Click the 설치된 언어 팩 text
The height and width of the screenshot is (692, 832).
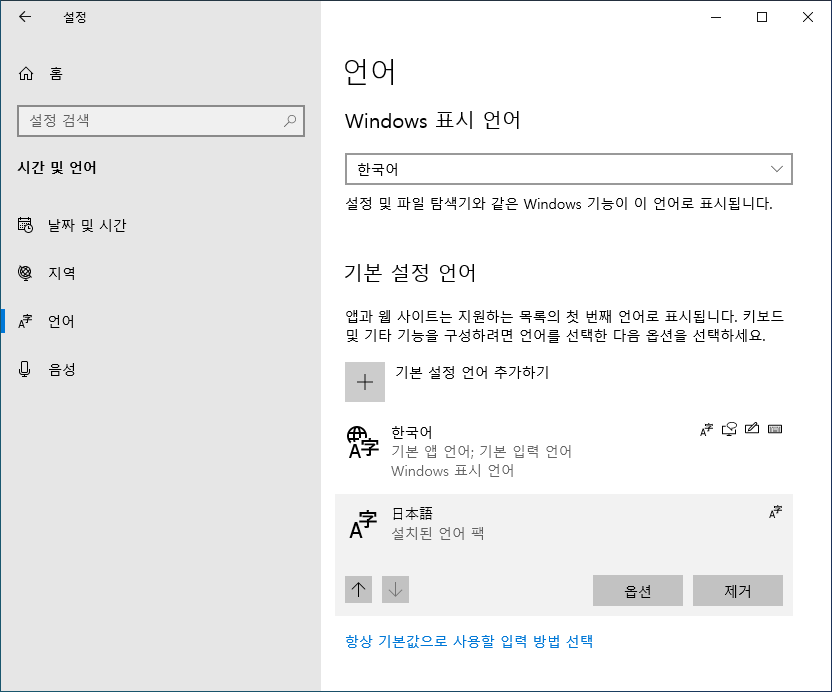point(438,533)
